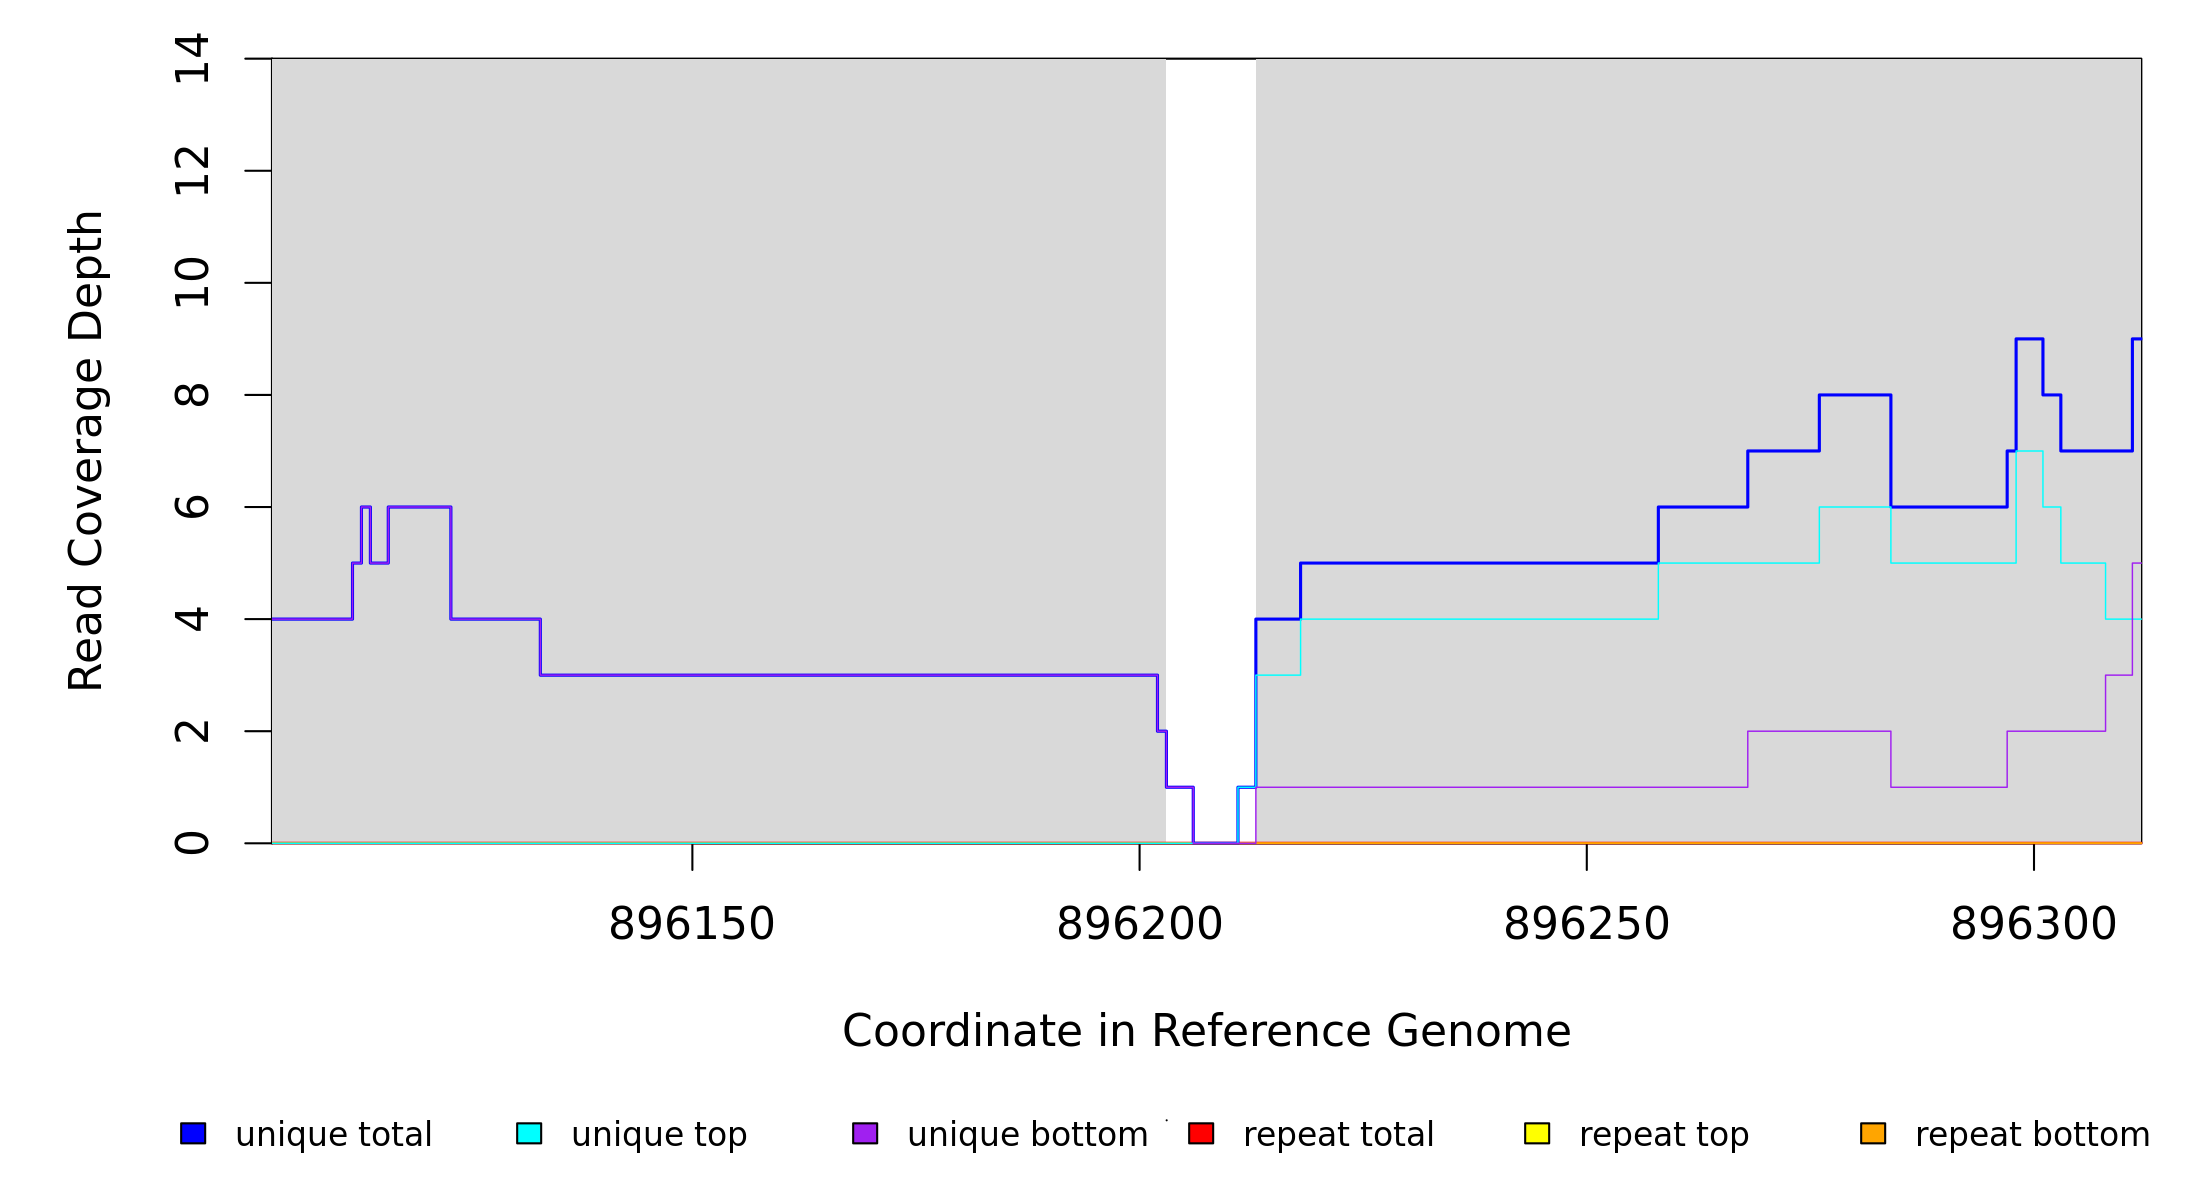Click the y-axis tick label 0

[192, 843]
